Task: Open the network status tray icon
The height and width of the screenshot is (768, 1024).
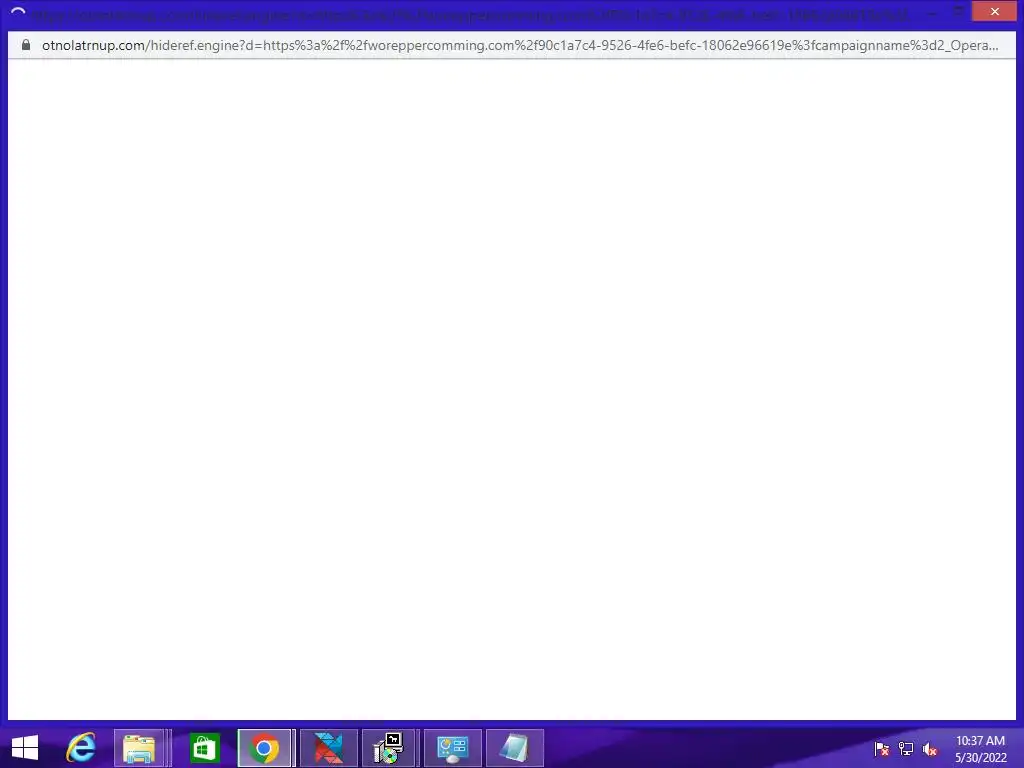Action: pos(906,748)
